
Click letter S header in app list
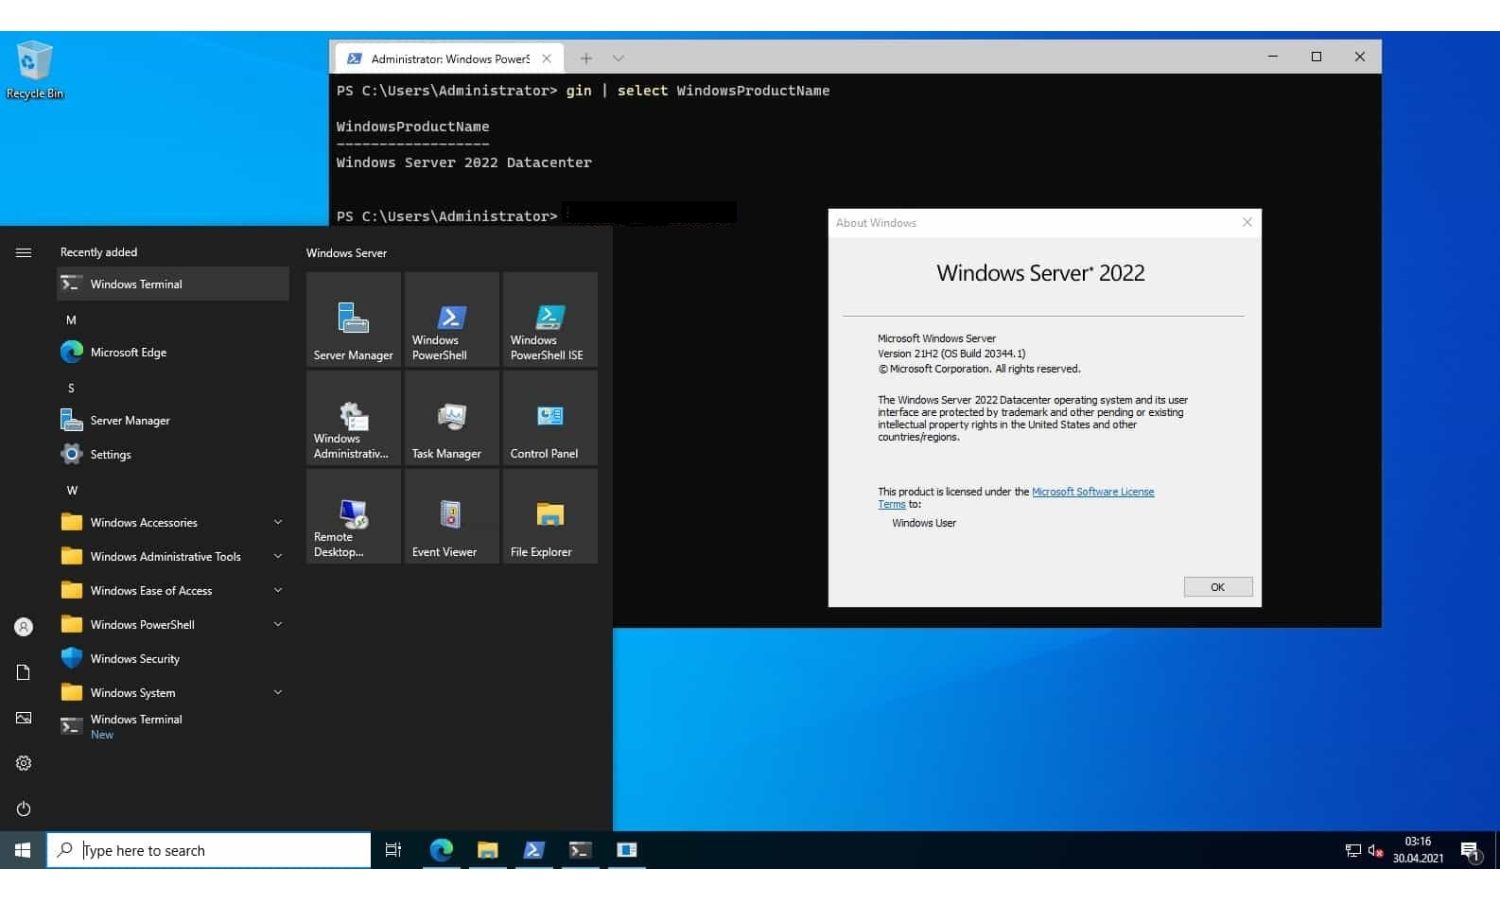tap(71, 388)
